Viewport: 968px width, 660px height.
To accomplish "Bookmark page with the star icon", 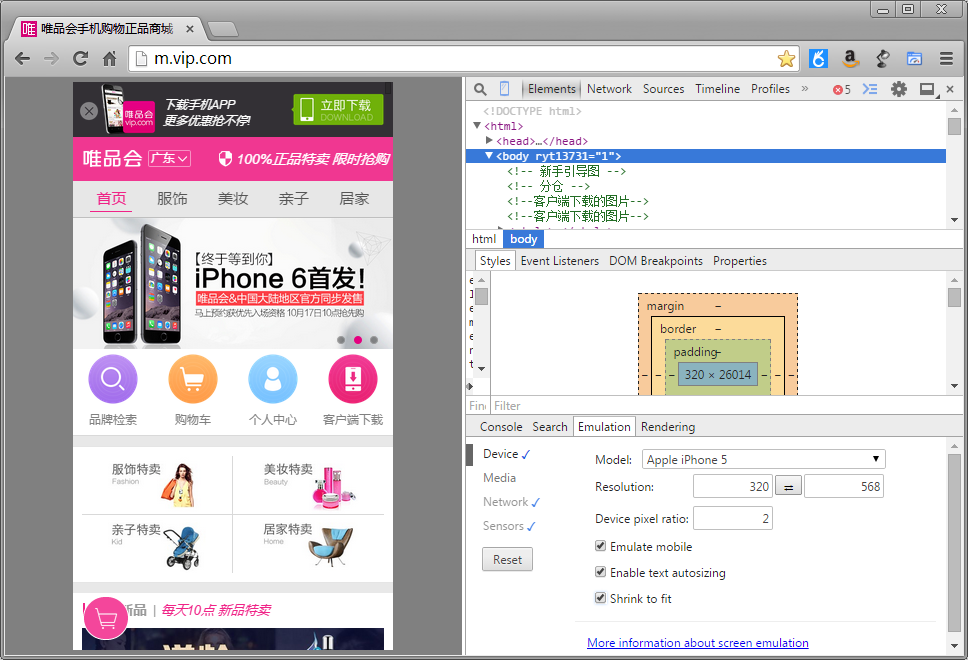I will [x=786, y=59].
